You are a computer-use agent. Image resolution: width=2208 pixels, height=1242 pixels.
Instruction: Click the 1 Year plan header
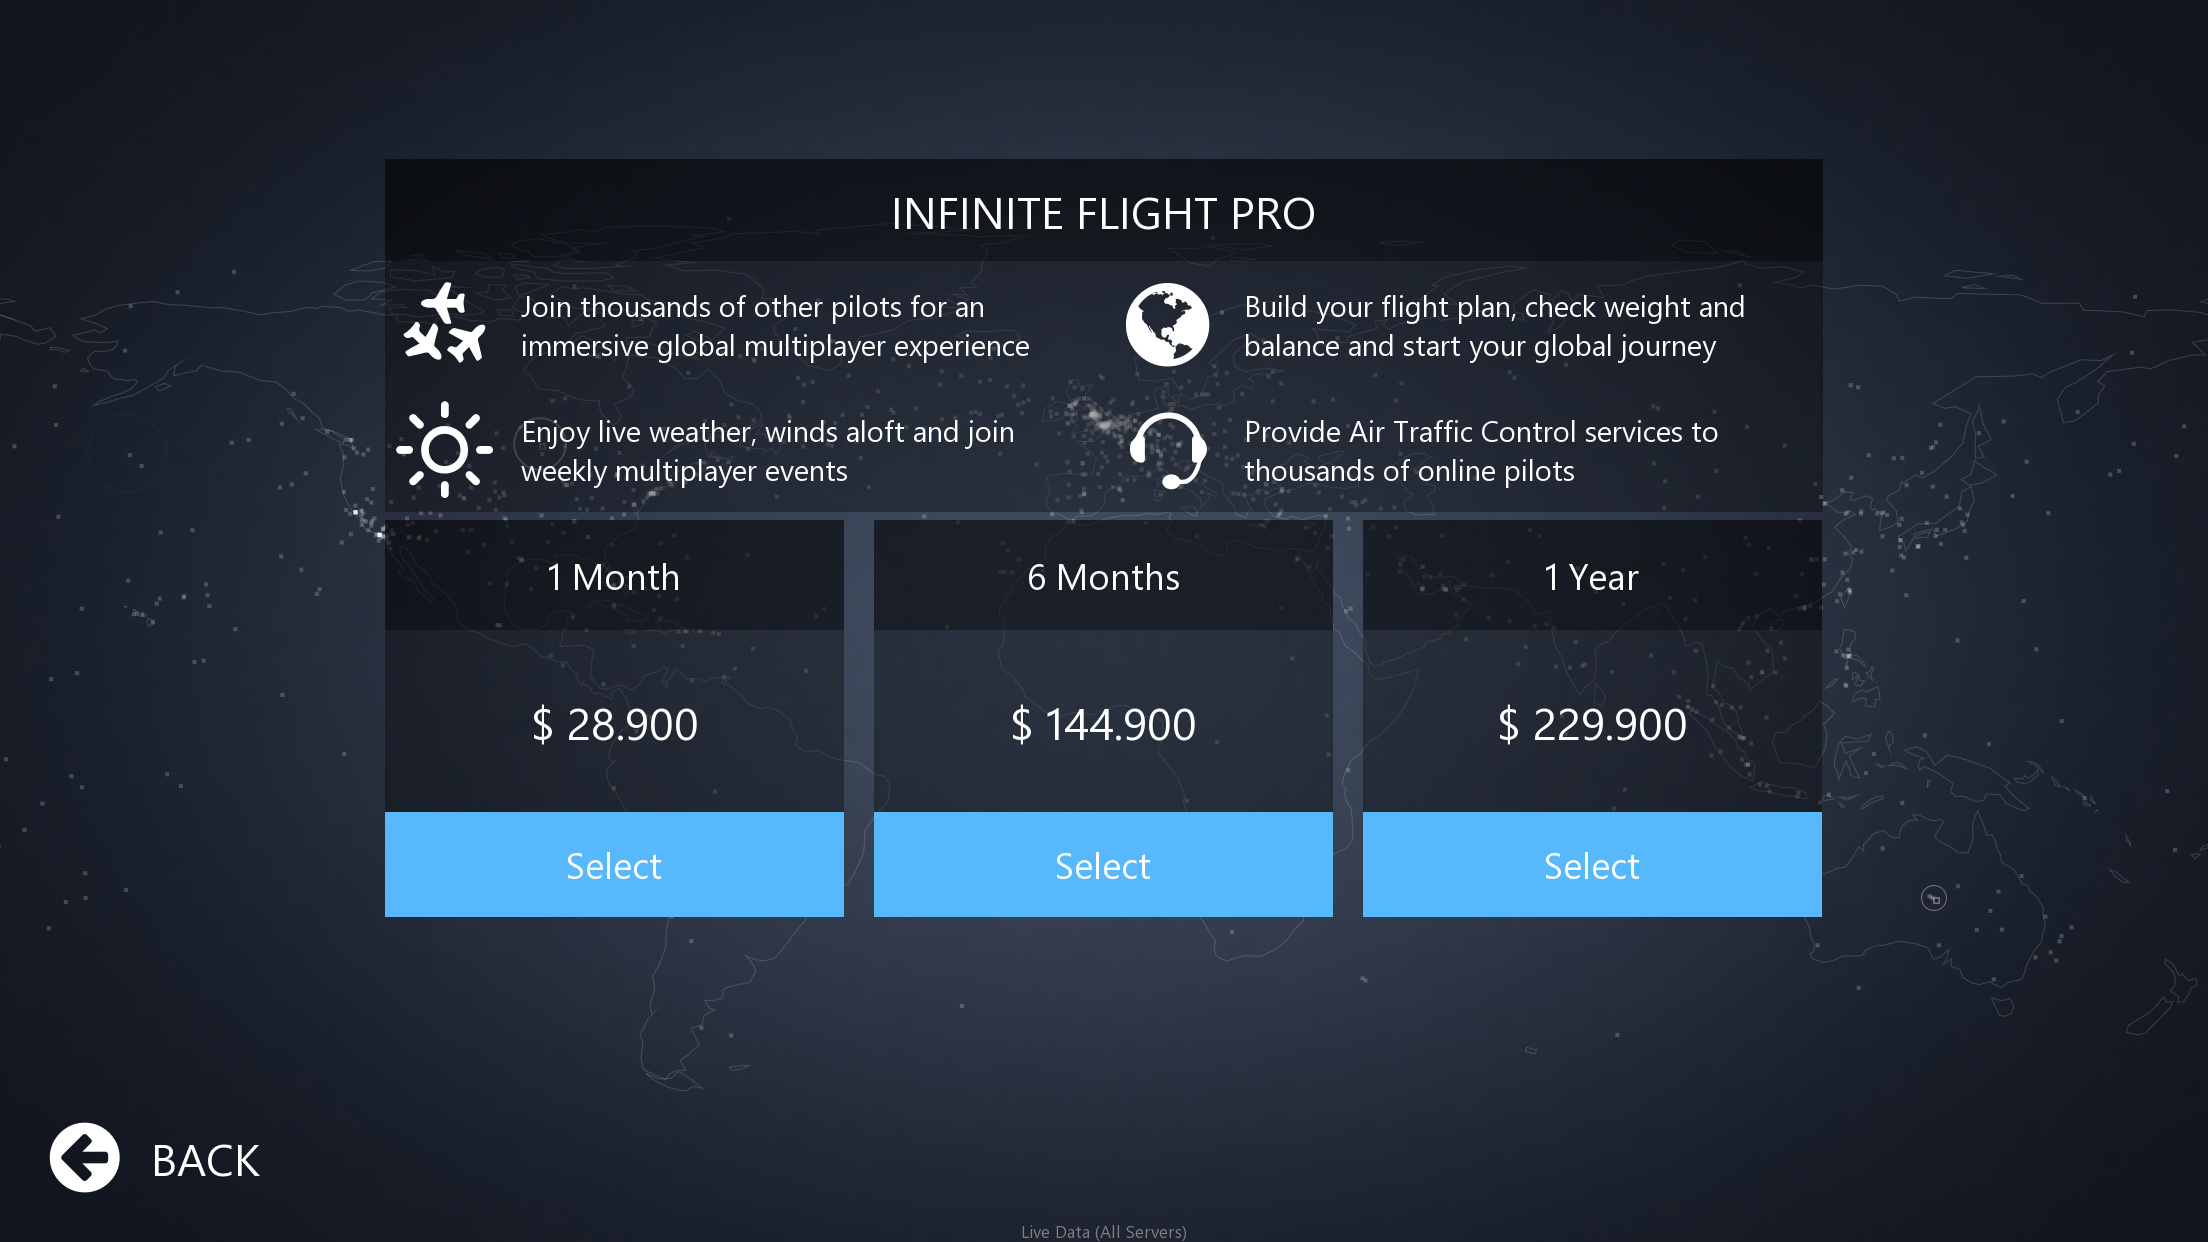[1592, 576]
